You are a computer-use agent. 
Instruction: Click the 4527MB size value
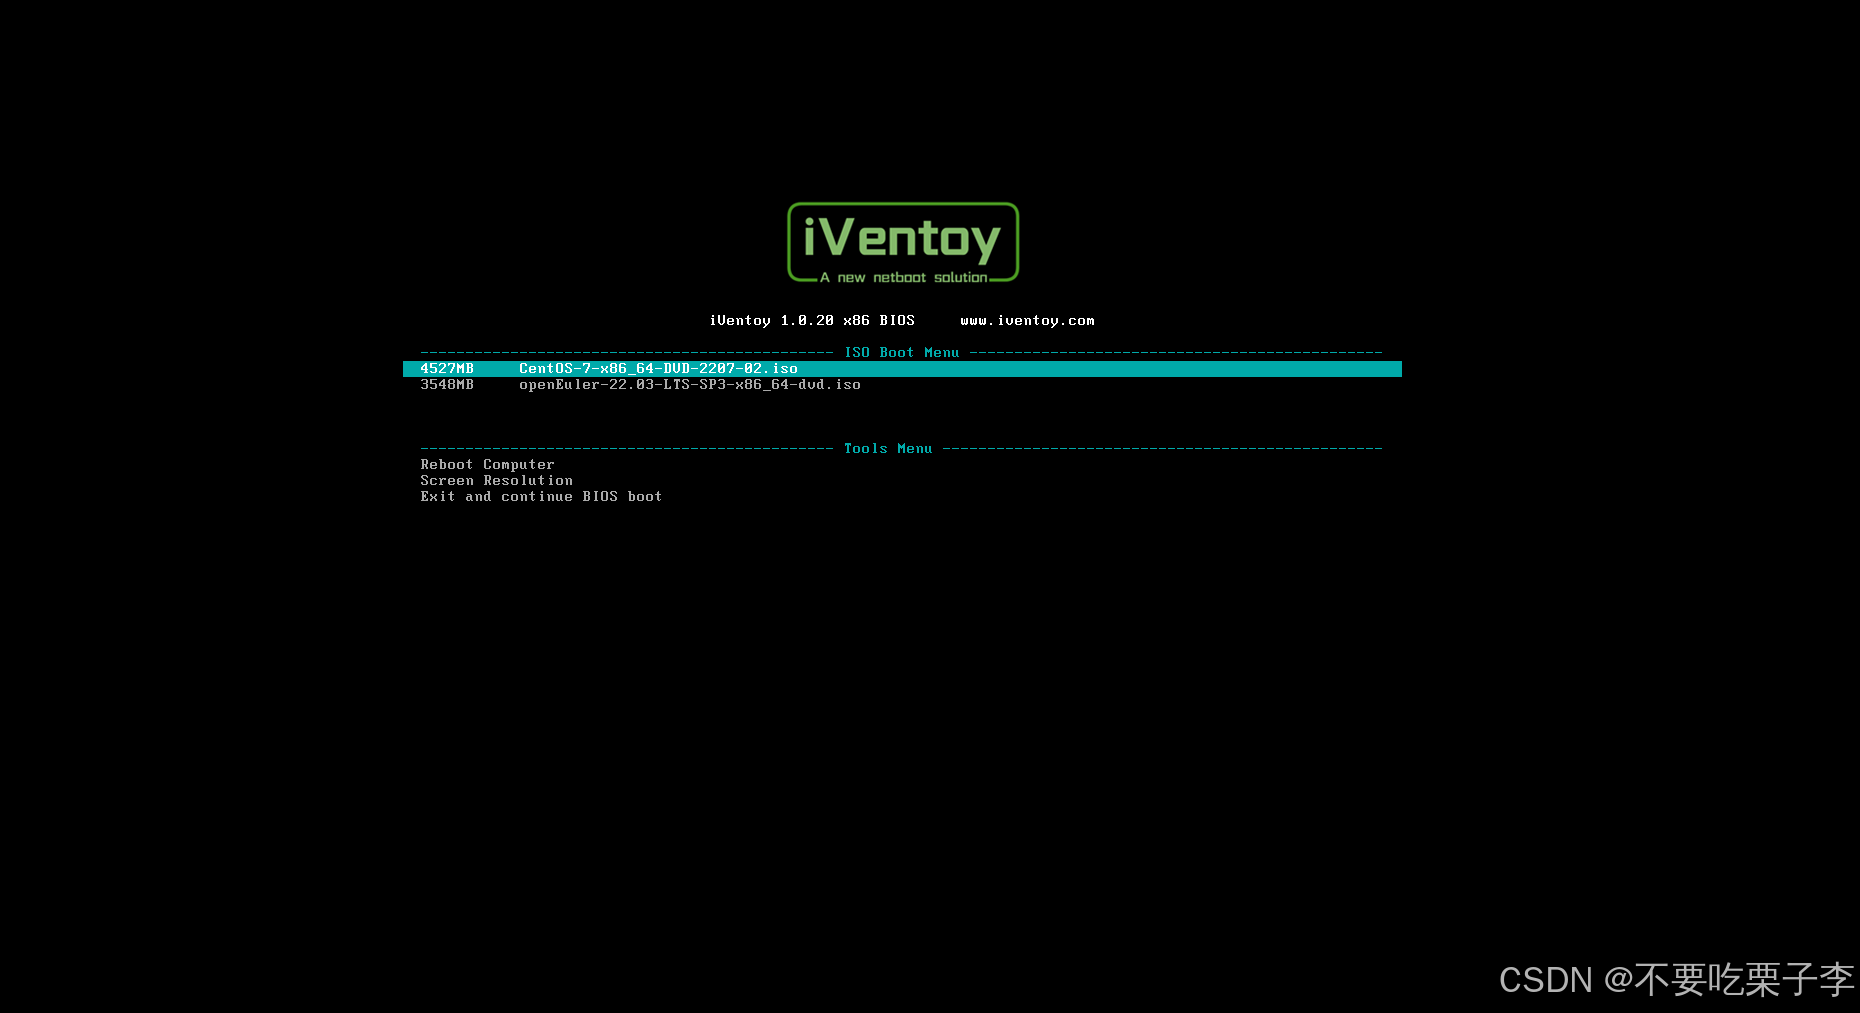[447, 369]
